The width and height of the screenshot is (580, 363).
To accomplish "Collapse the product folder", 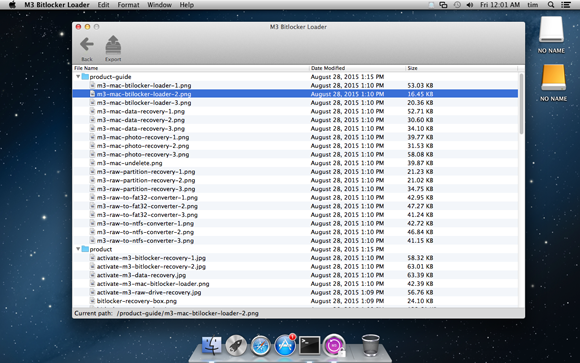I will click(x=78, y=249).
